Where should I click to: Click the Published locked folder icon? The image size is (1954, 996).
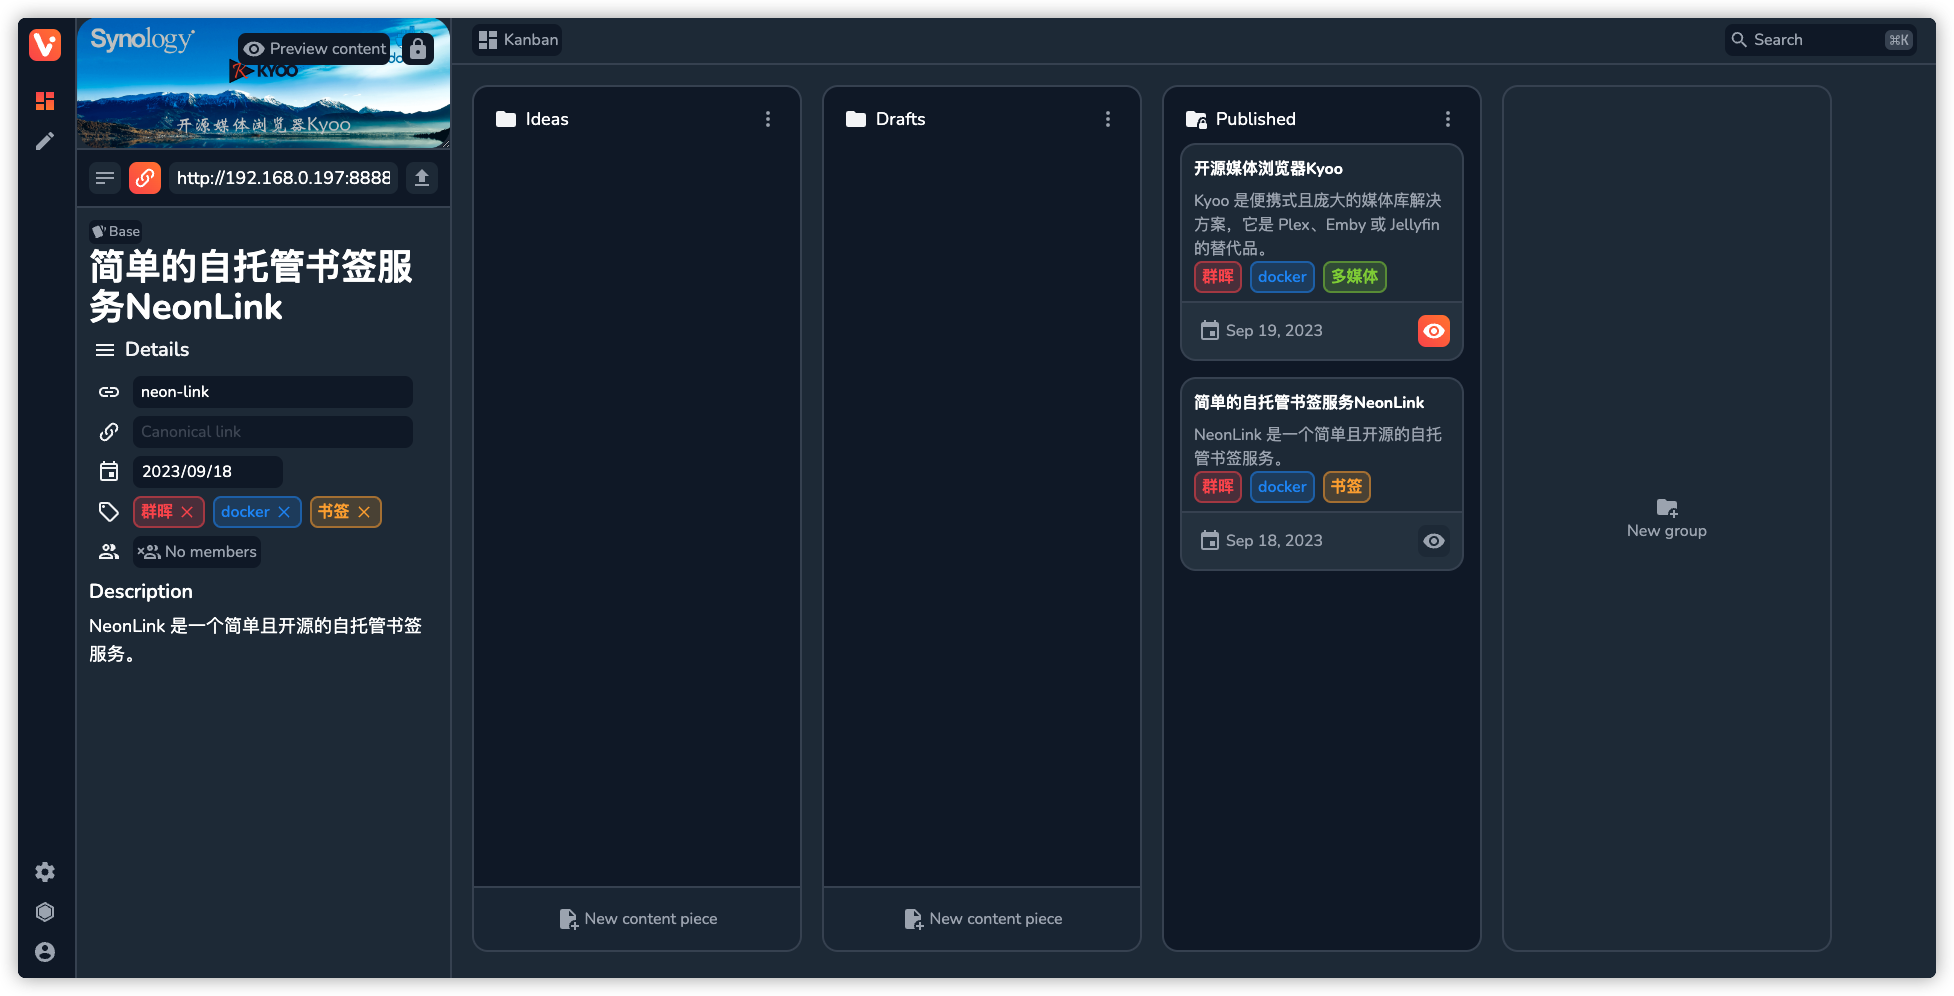(x=1196, y=119)
